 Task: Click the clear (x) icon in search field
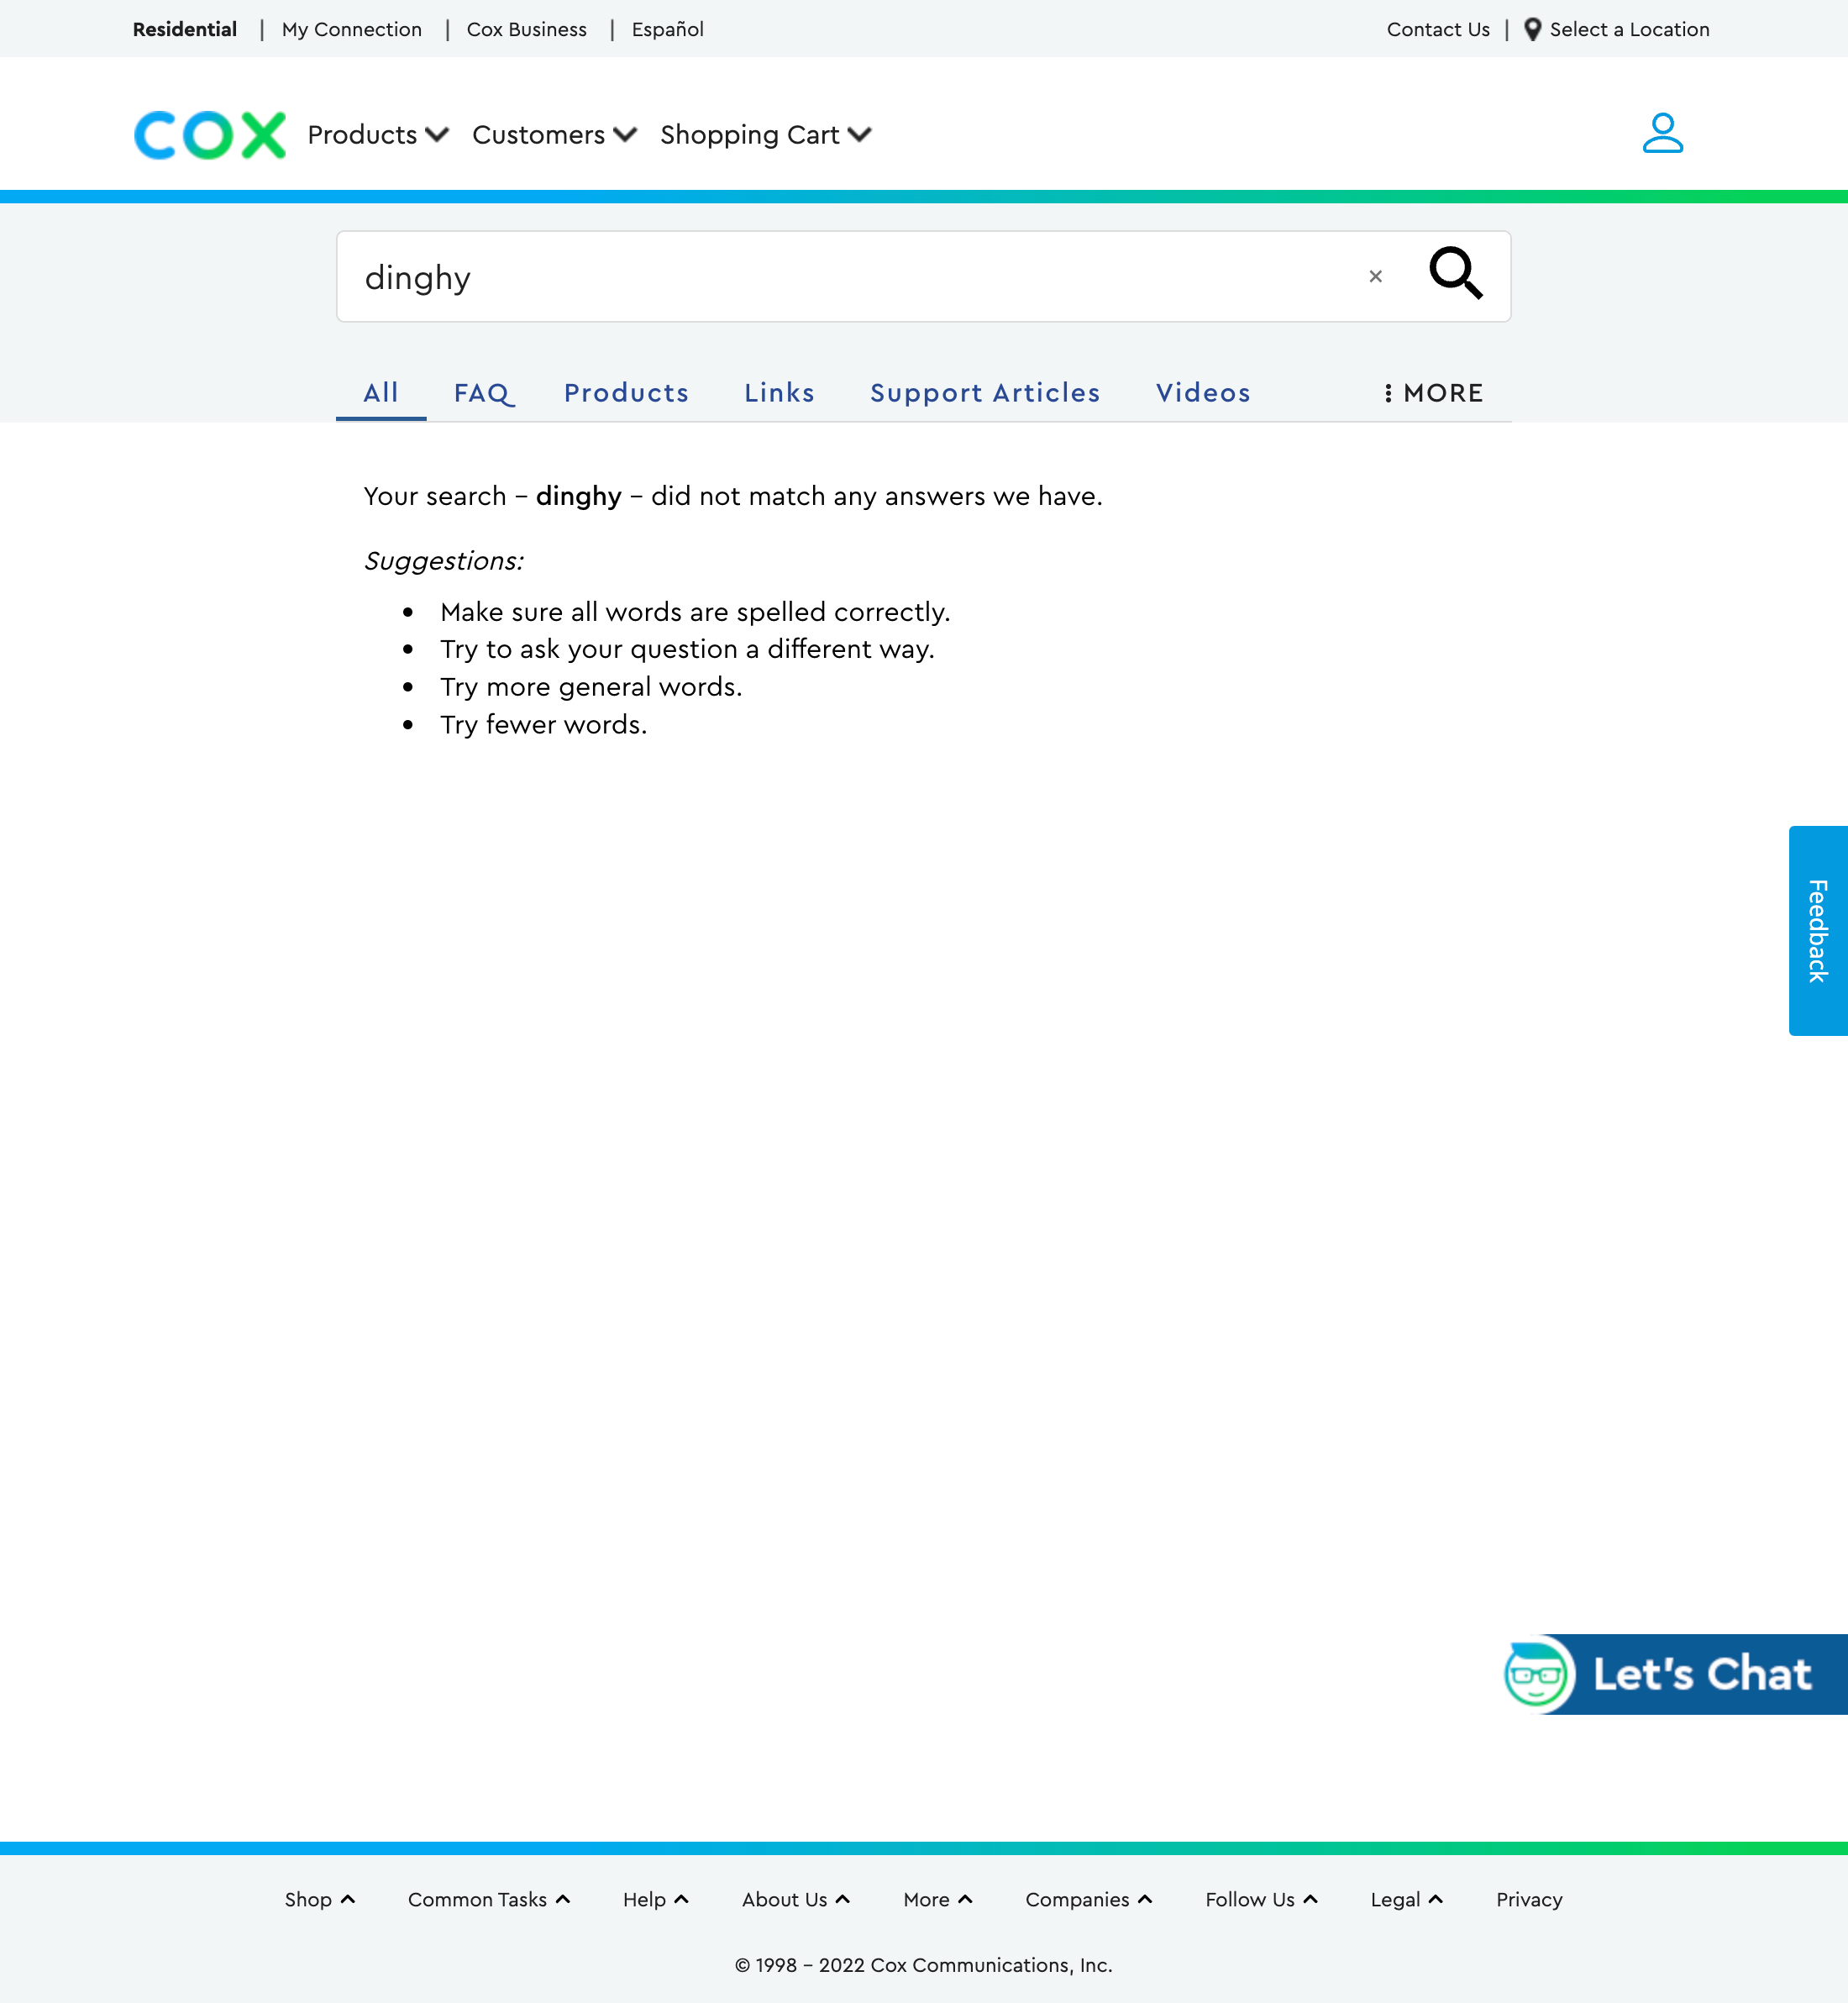click(1375, 276)
